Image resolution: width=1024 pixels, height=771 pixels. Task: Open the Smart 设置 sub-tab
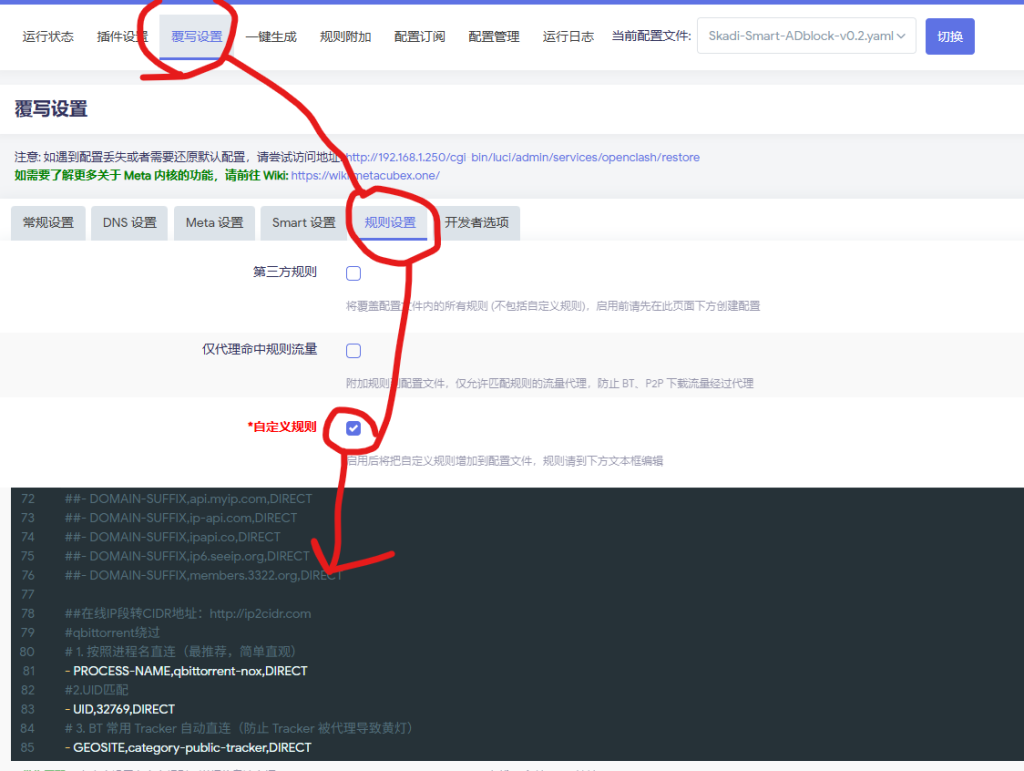click(x=303, y=223)
